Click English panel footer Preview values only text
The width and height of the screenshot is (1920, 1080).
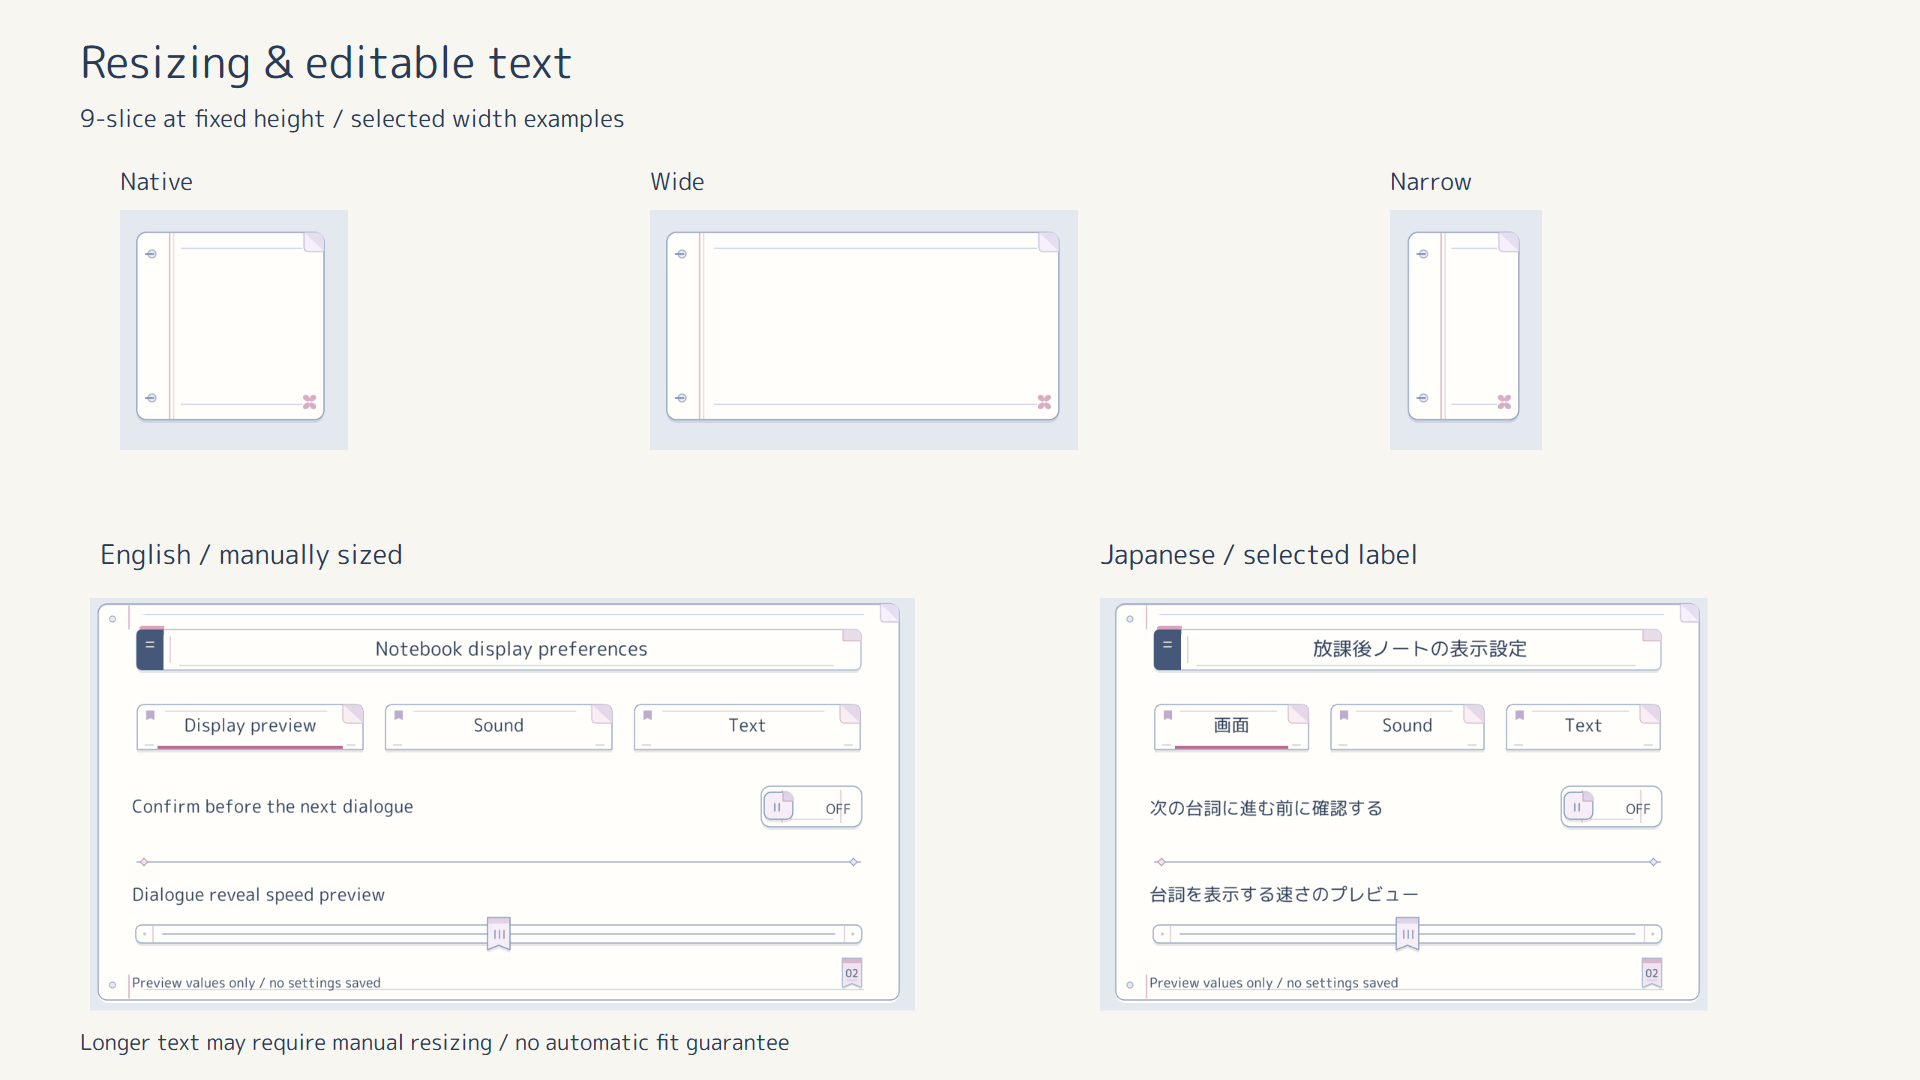256,983
